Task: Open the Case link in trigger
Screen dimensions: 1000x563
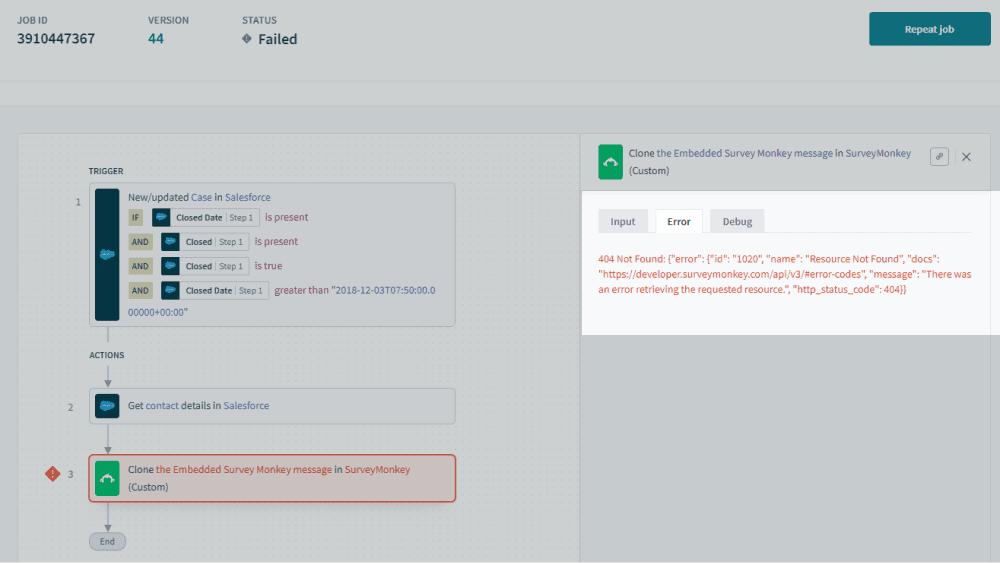Action: point(202,197)
